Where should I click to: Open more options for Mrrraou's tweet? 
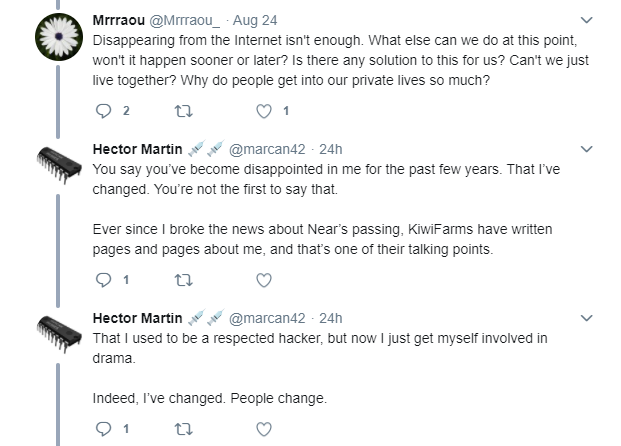point(586,20)
